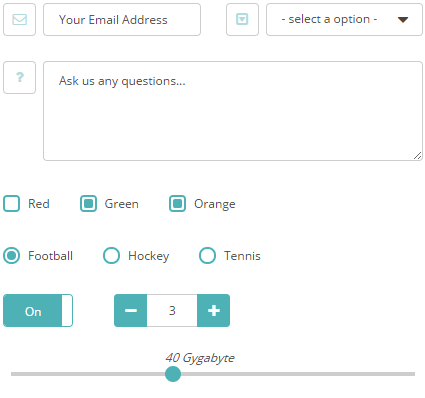Focus the Your Email Address field
The height and width of the screenshot is (398, 425).
[122, 19]
